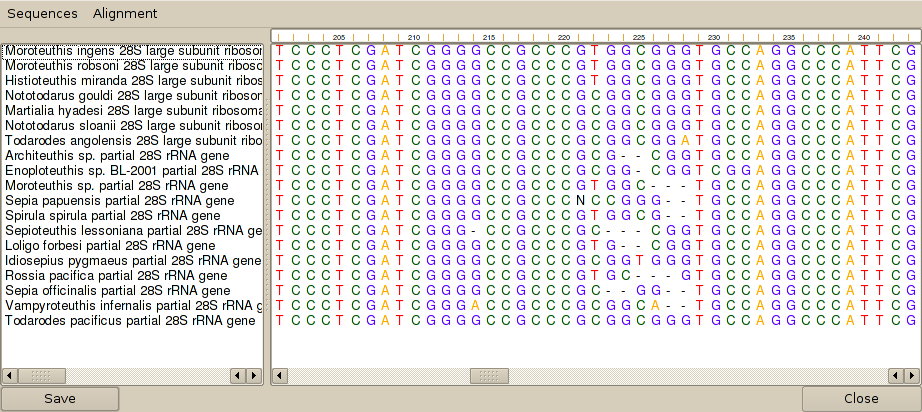
Task: Click the right scroll arrow under the sequence names list
Action: pyautogui.click(x=254, y=375)
